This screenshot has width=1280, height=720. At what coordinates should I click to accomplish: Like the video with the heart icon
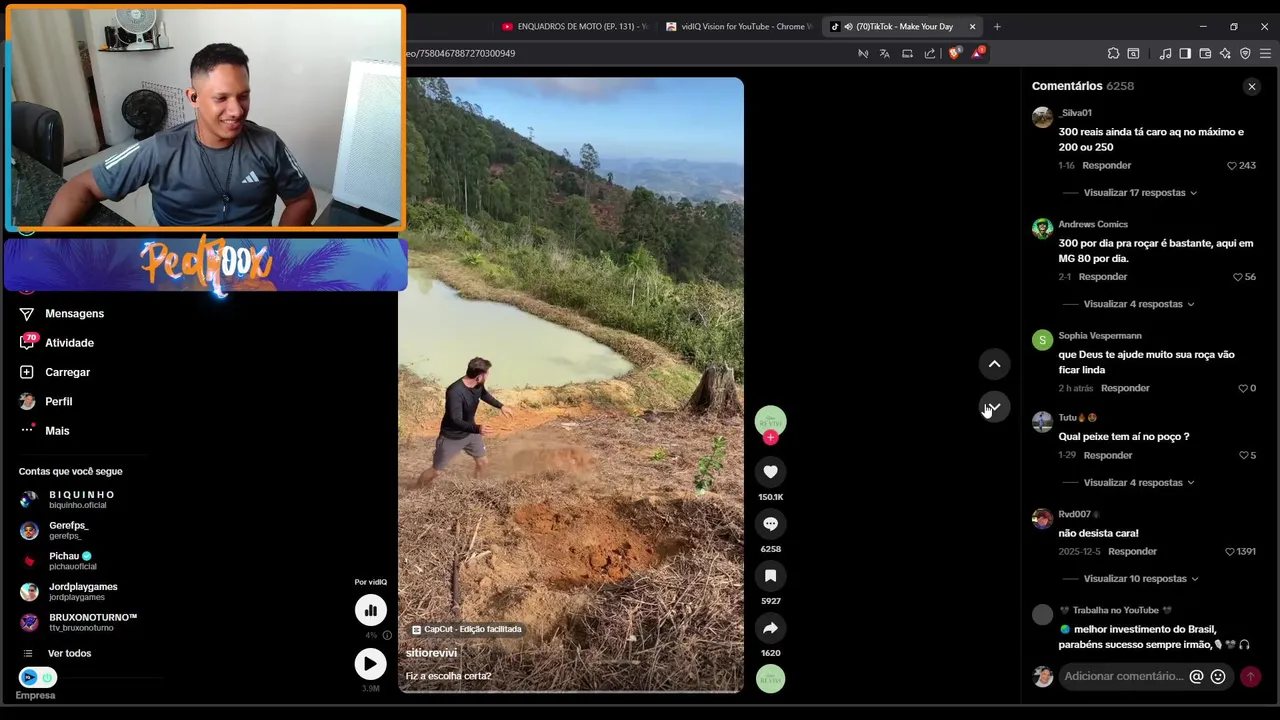tap(770, 472)
